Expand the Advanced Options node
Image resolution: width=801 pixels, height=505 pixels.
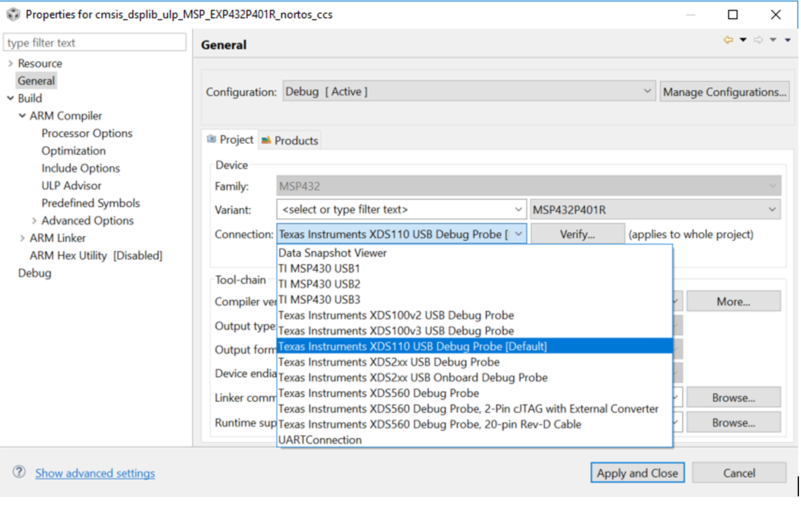(x=34, y=221)
